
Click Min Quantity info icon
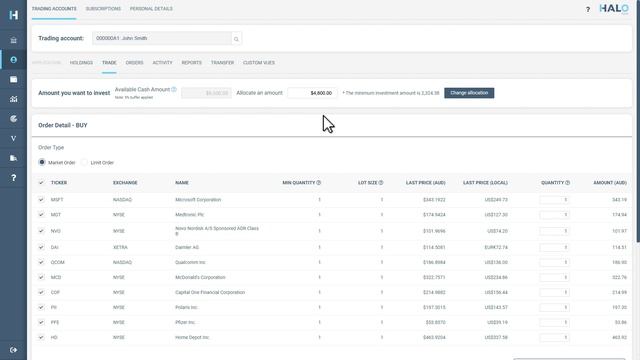318,182
